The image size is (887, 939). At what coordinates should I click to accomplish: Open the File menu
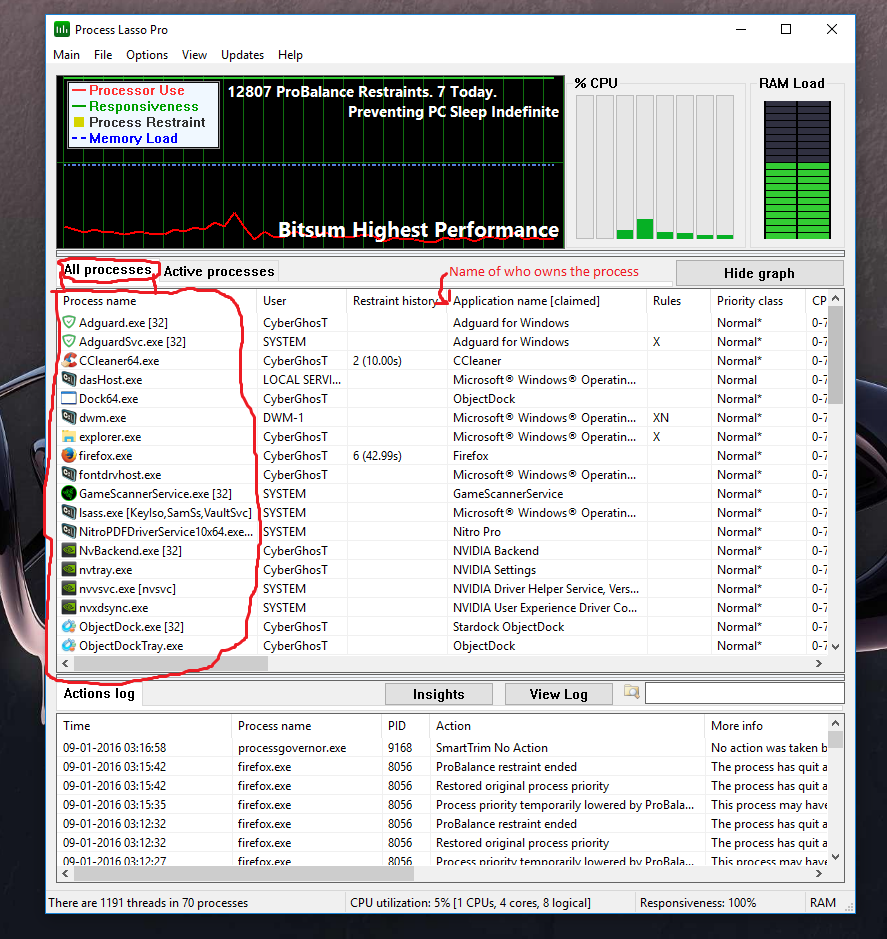[x=103, y=55]
